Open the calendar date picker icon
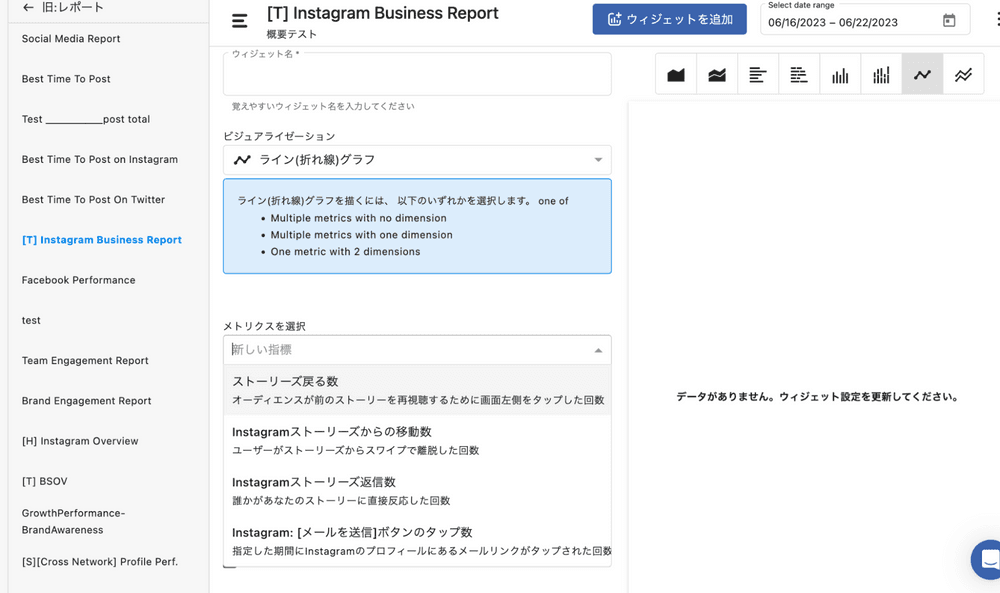1000x593 pixels. point(949,21)
